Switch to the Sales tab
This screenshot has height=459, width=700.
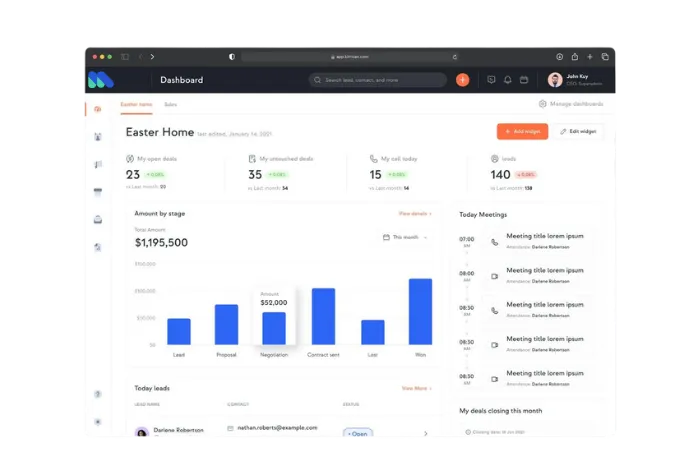click(171, 104)
